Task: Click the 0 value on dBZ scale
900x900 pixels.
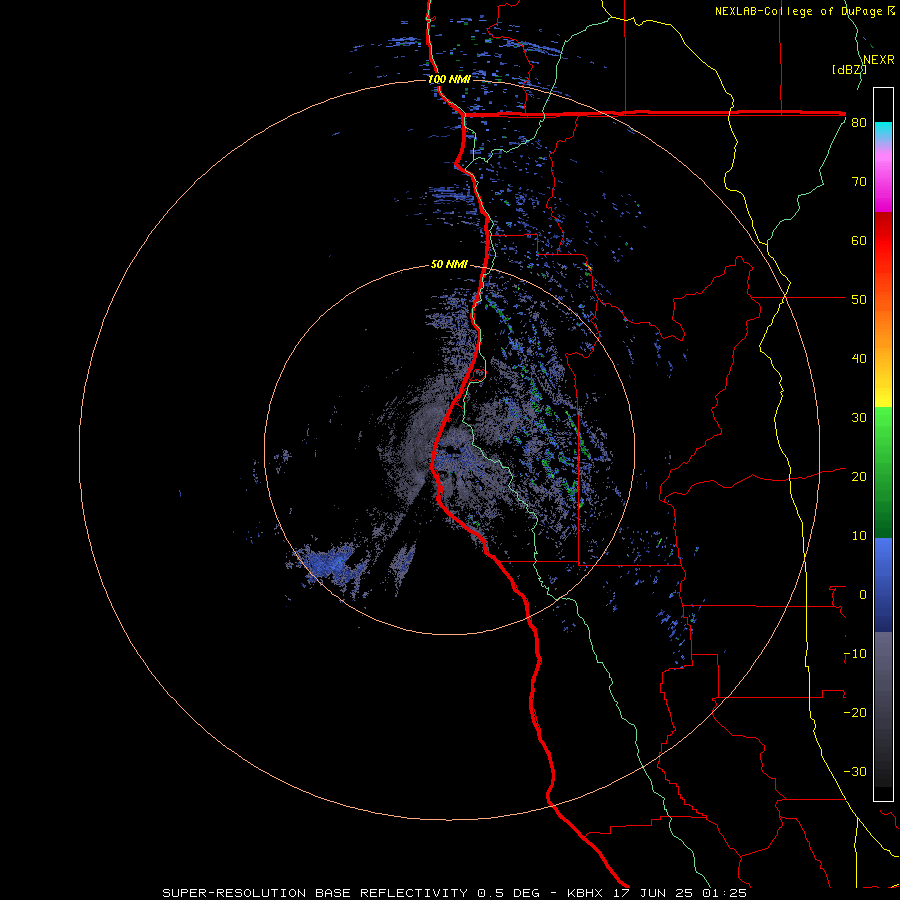Action: [x=863, y=595]
